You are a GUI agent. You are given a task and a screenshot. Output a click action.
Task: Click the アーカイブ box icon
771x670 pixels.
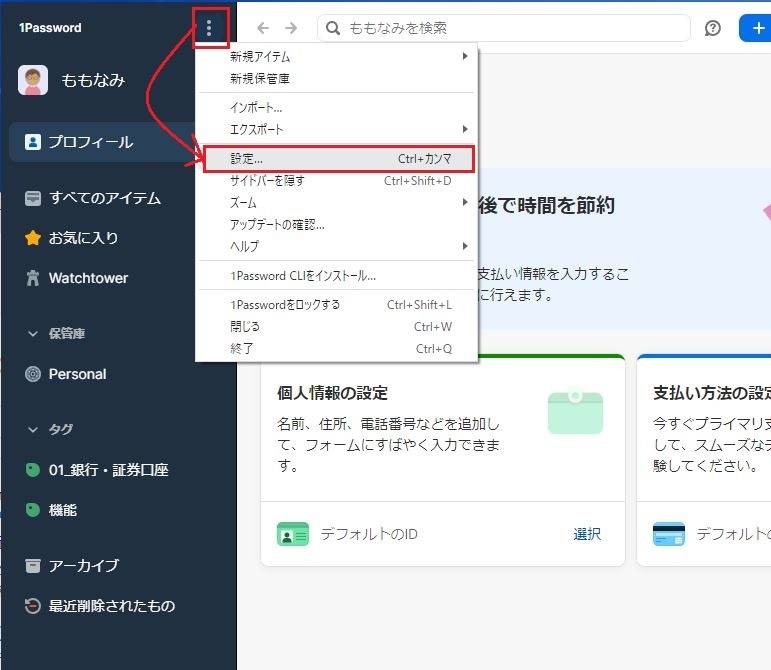(33, 566)
